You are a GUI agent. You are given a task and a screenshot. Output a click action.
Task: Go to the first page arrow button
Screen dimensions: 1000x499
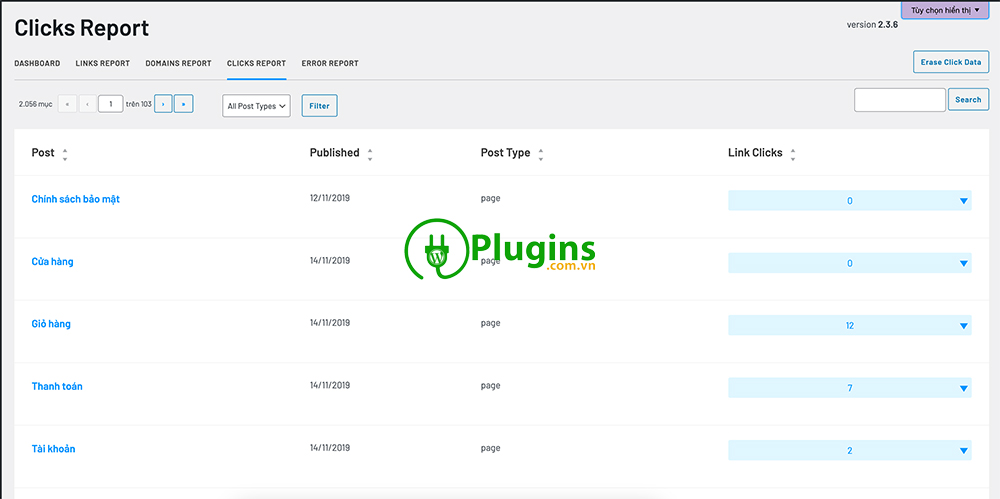67,104
